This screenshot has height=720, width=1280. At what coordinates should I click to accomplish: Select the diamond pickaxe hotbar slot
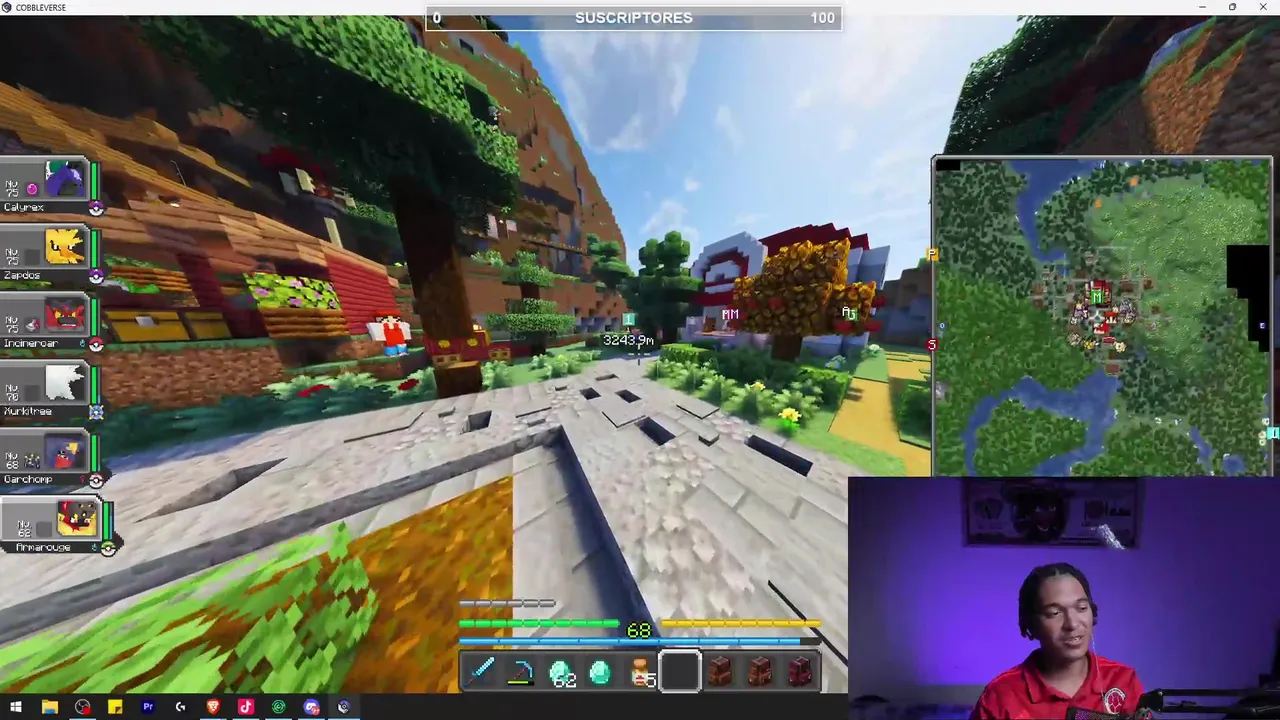[x=520, y=672]
